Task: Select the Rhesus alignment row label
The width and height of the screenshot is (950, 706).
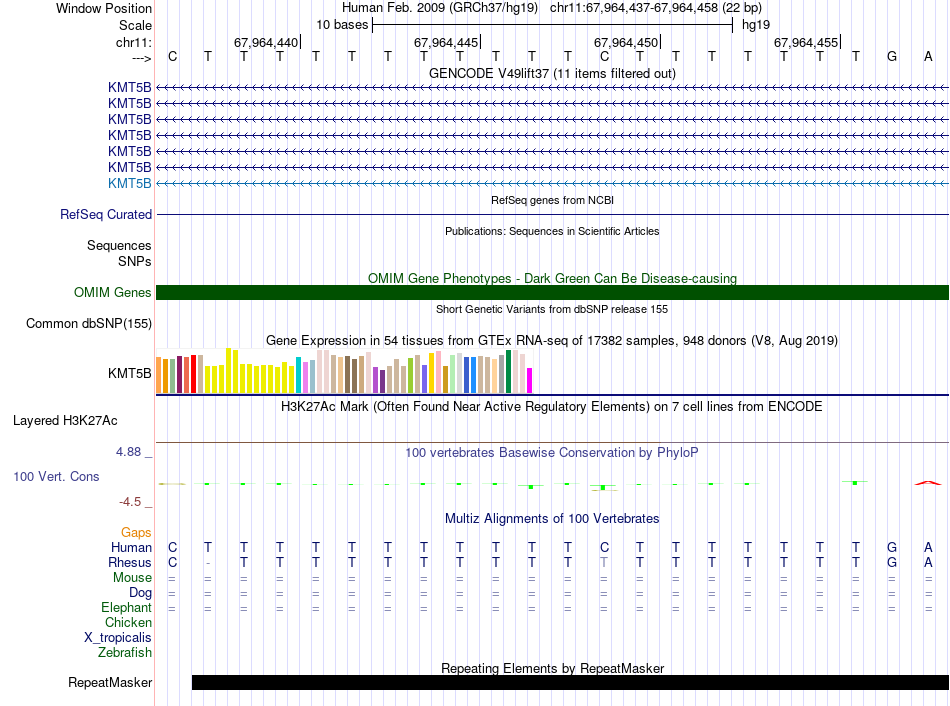Action: [130, 562]
